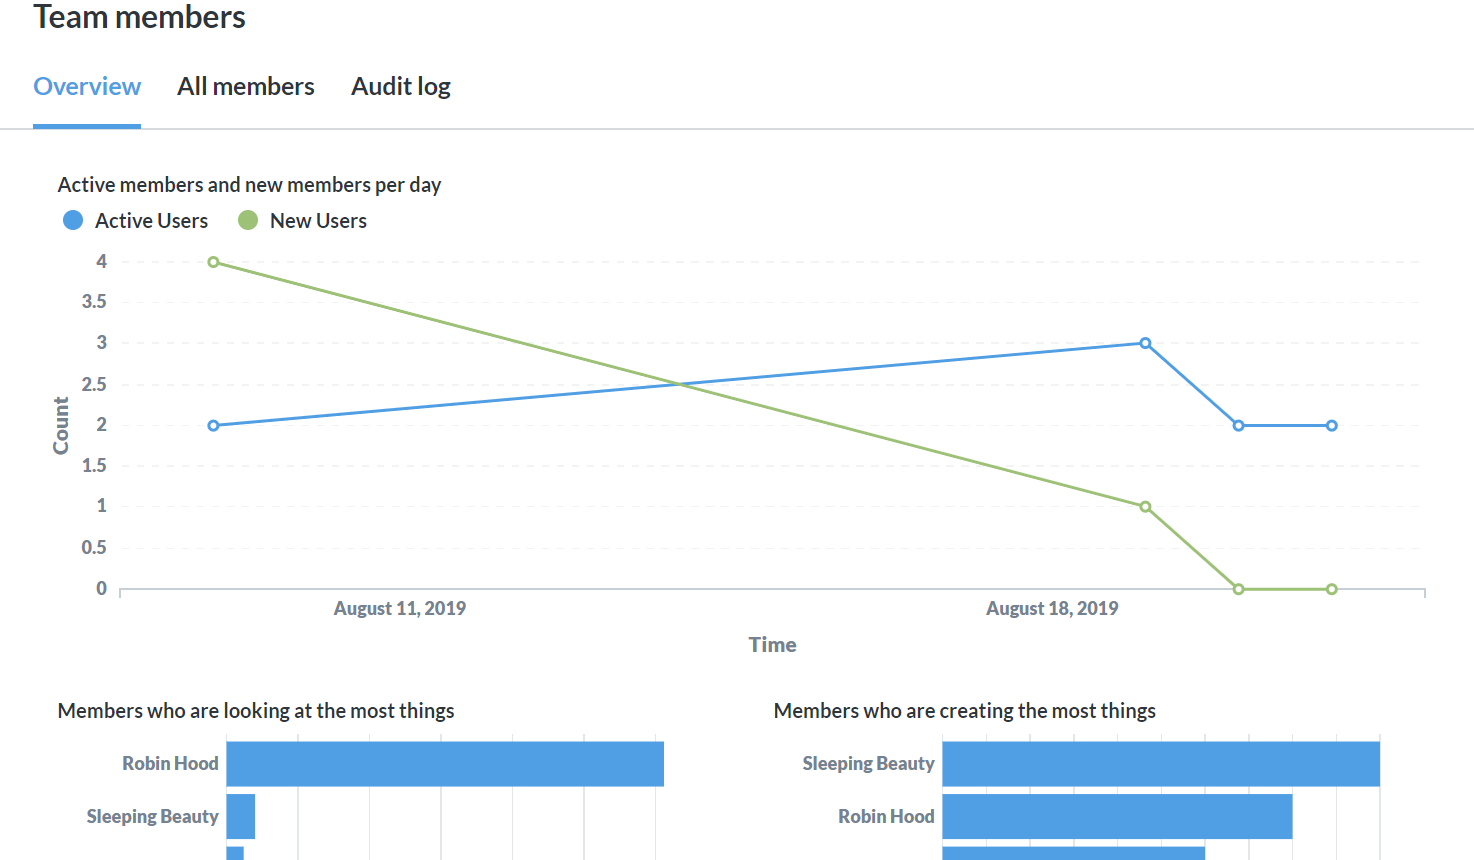
Task: Click the New Users data point at value 1
Action: (1145, 507)
